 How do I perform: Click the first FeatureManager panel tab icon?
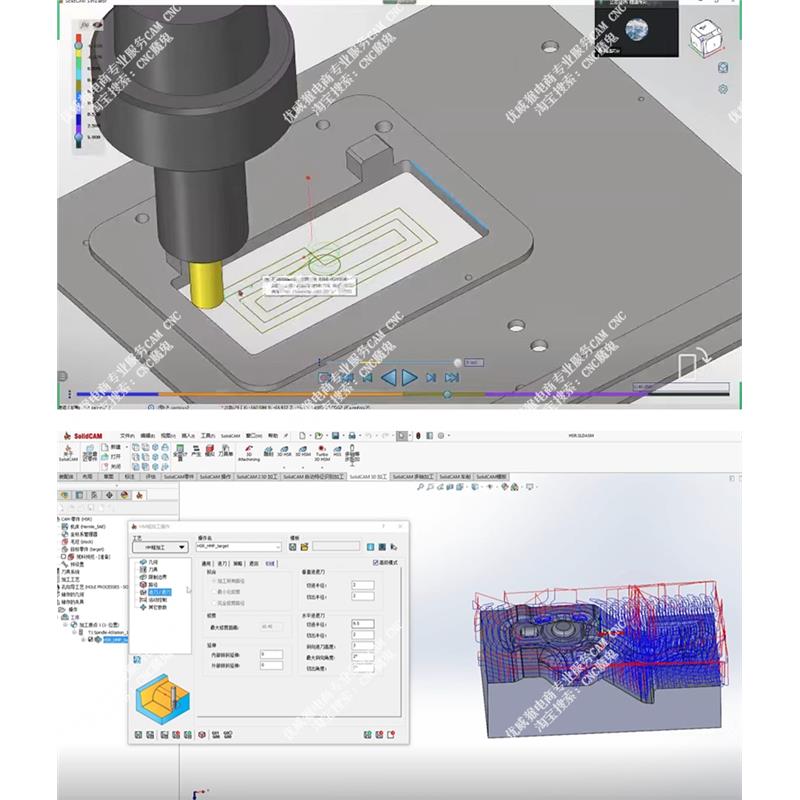coord(64,495)
